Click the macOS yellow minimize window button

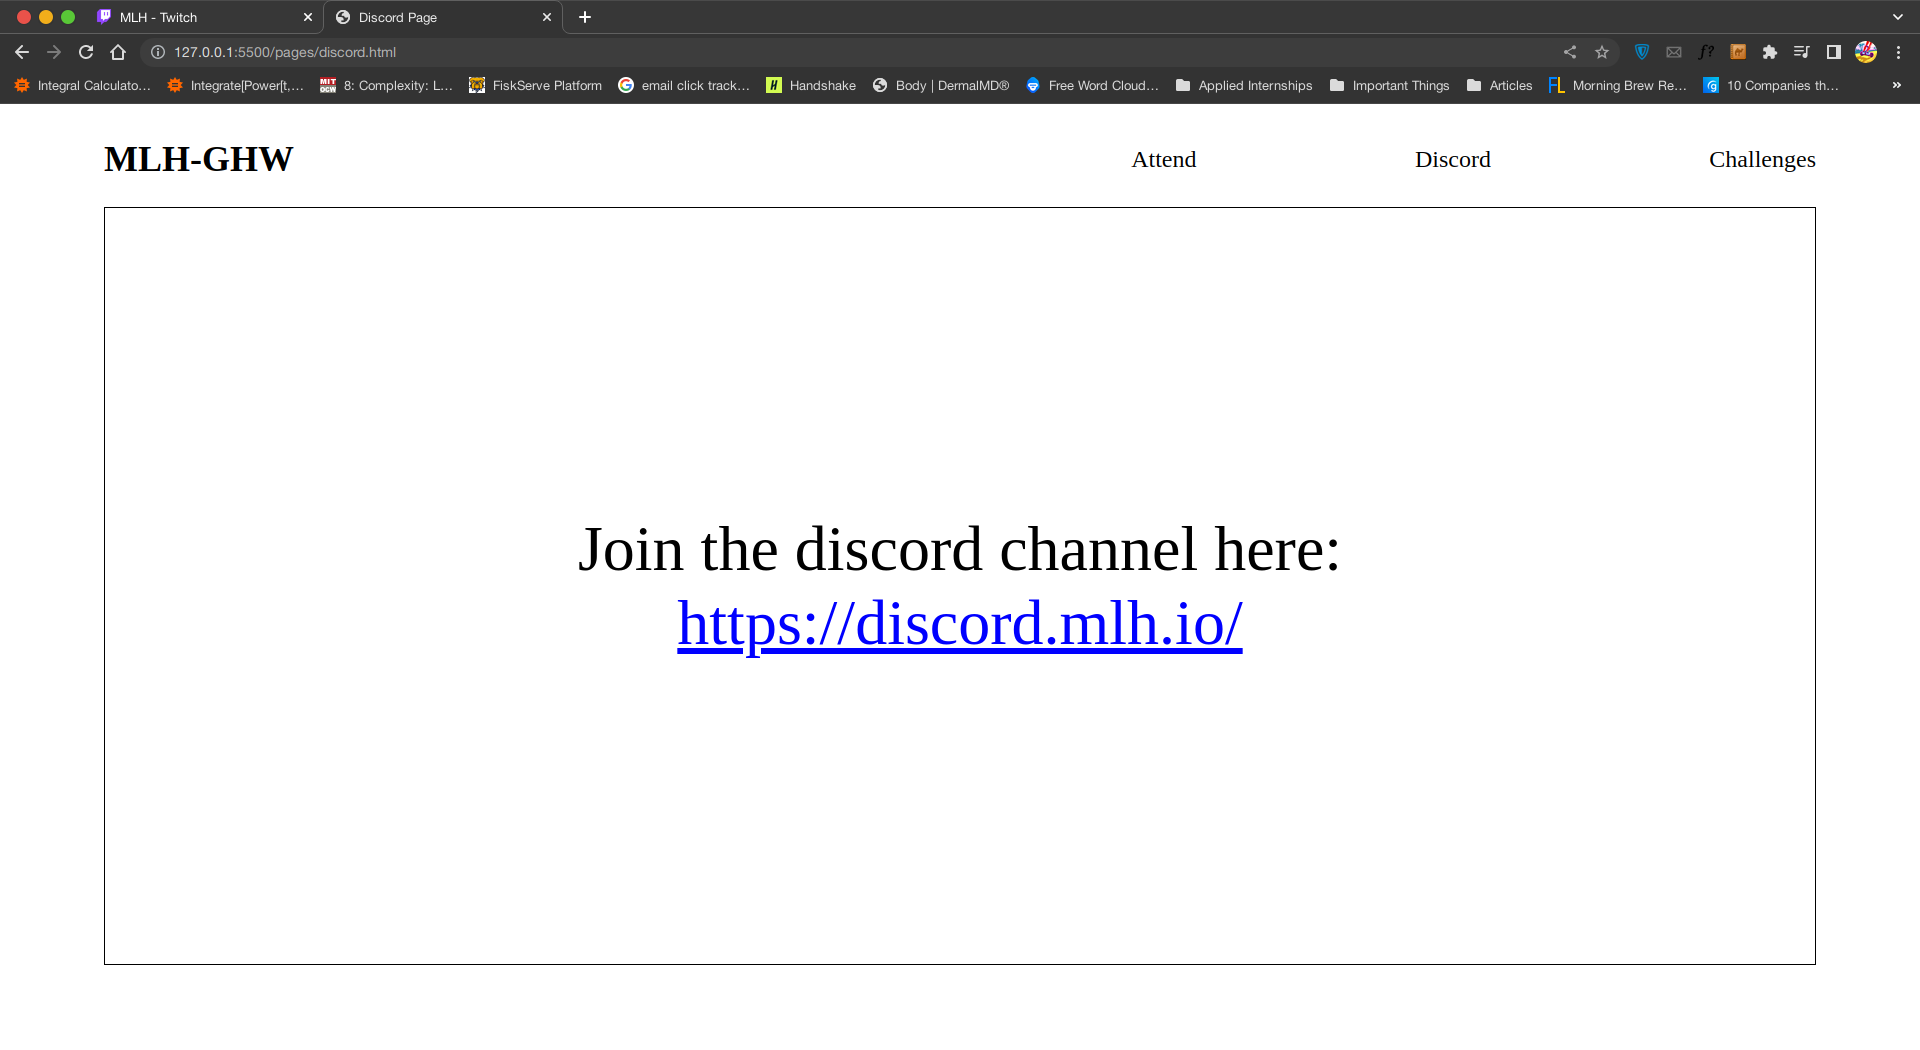46,17
